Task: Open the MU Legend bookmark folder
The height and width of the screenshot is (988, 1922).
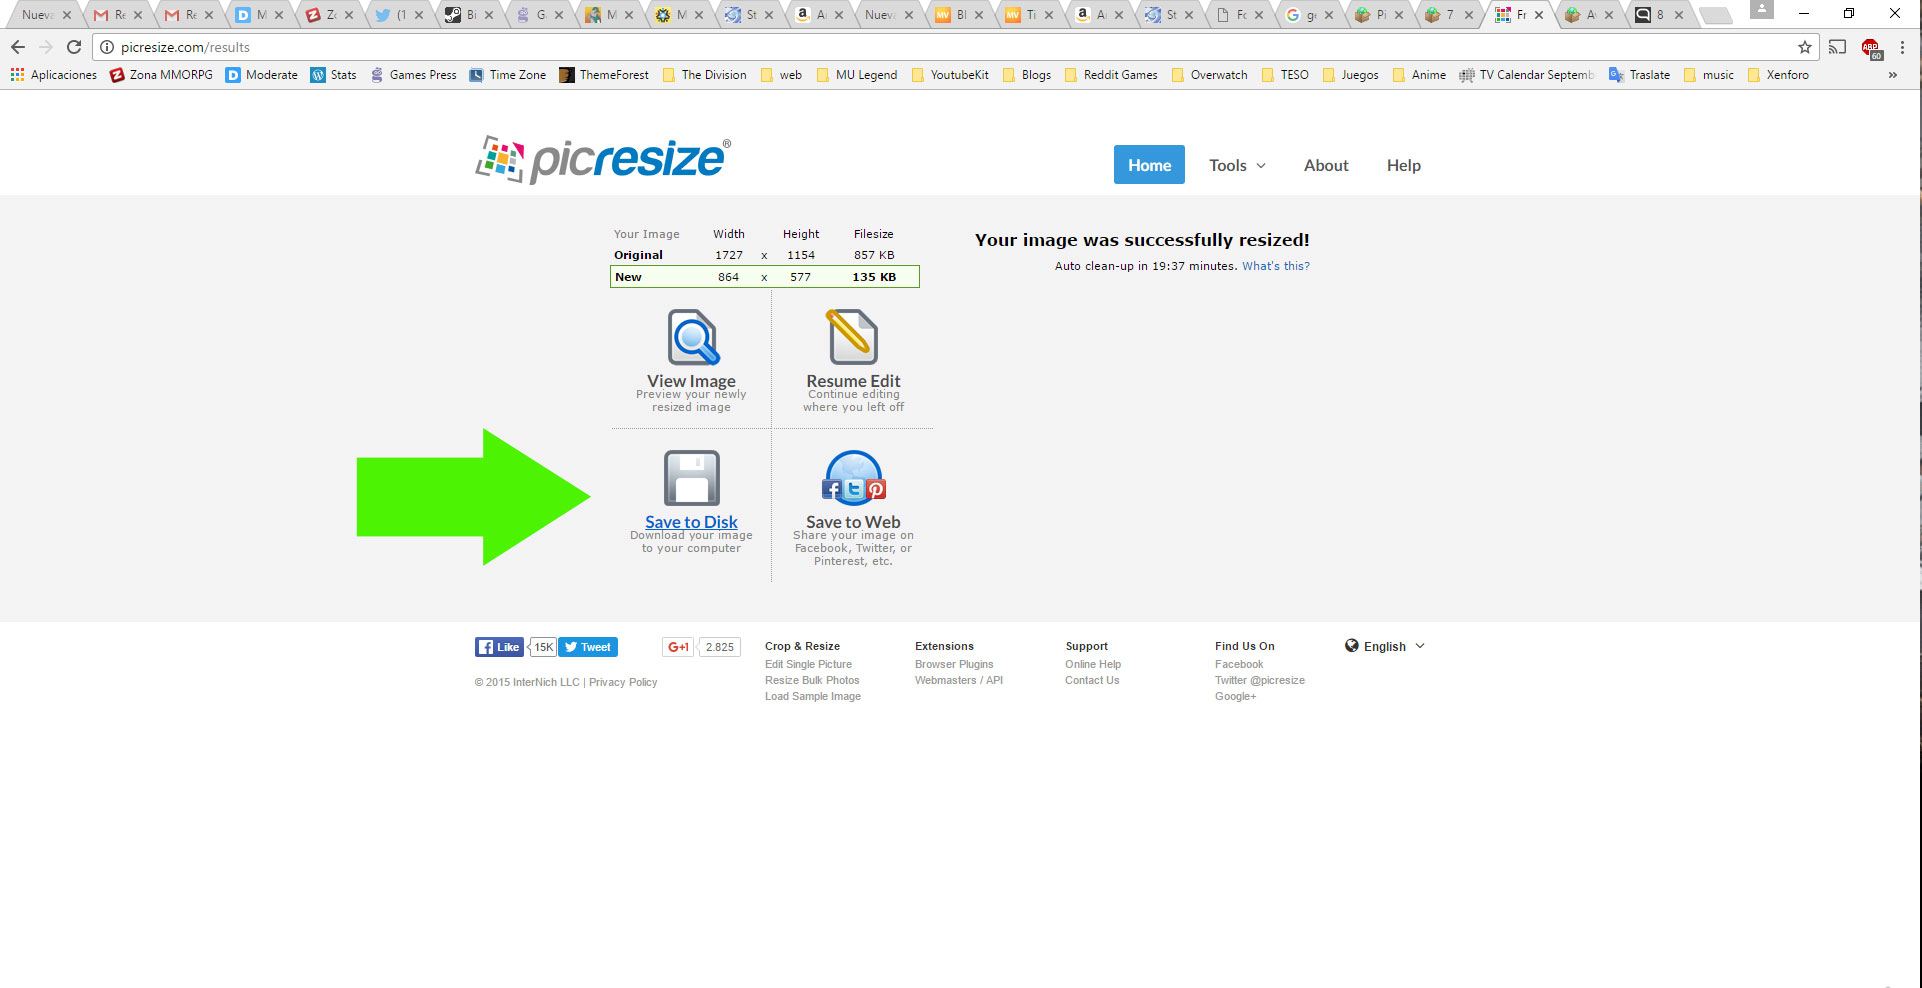Action: point(857,75)
